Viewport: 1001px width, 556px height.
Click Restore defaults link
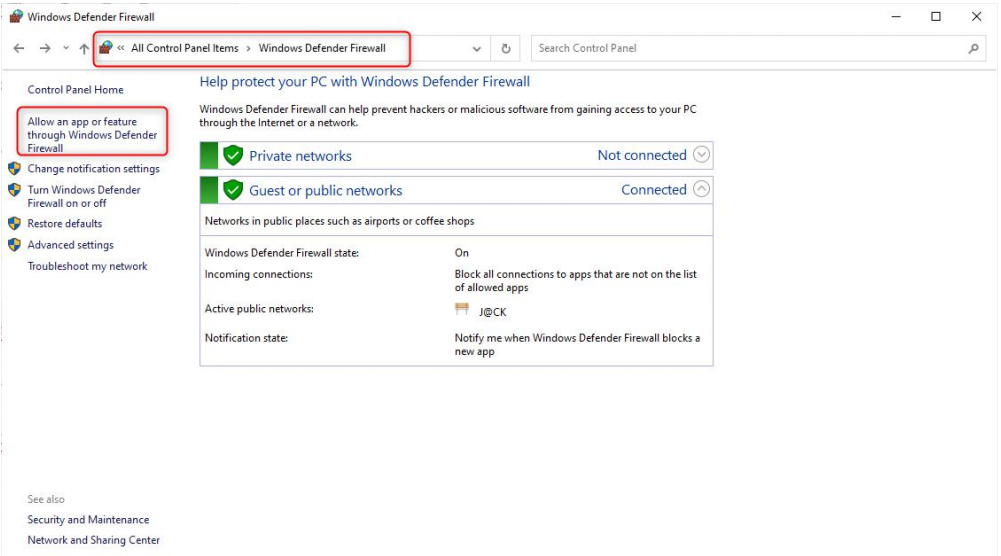[64, 223]
